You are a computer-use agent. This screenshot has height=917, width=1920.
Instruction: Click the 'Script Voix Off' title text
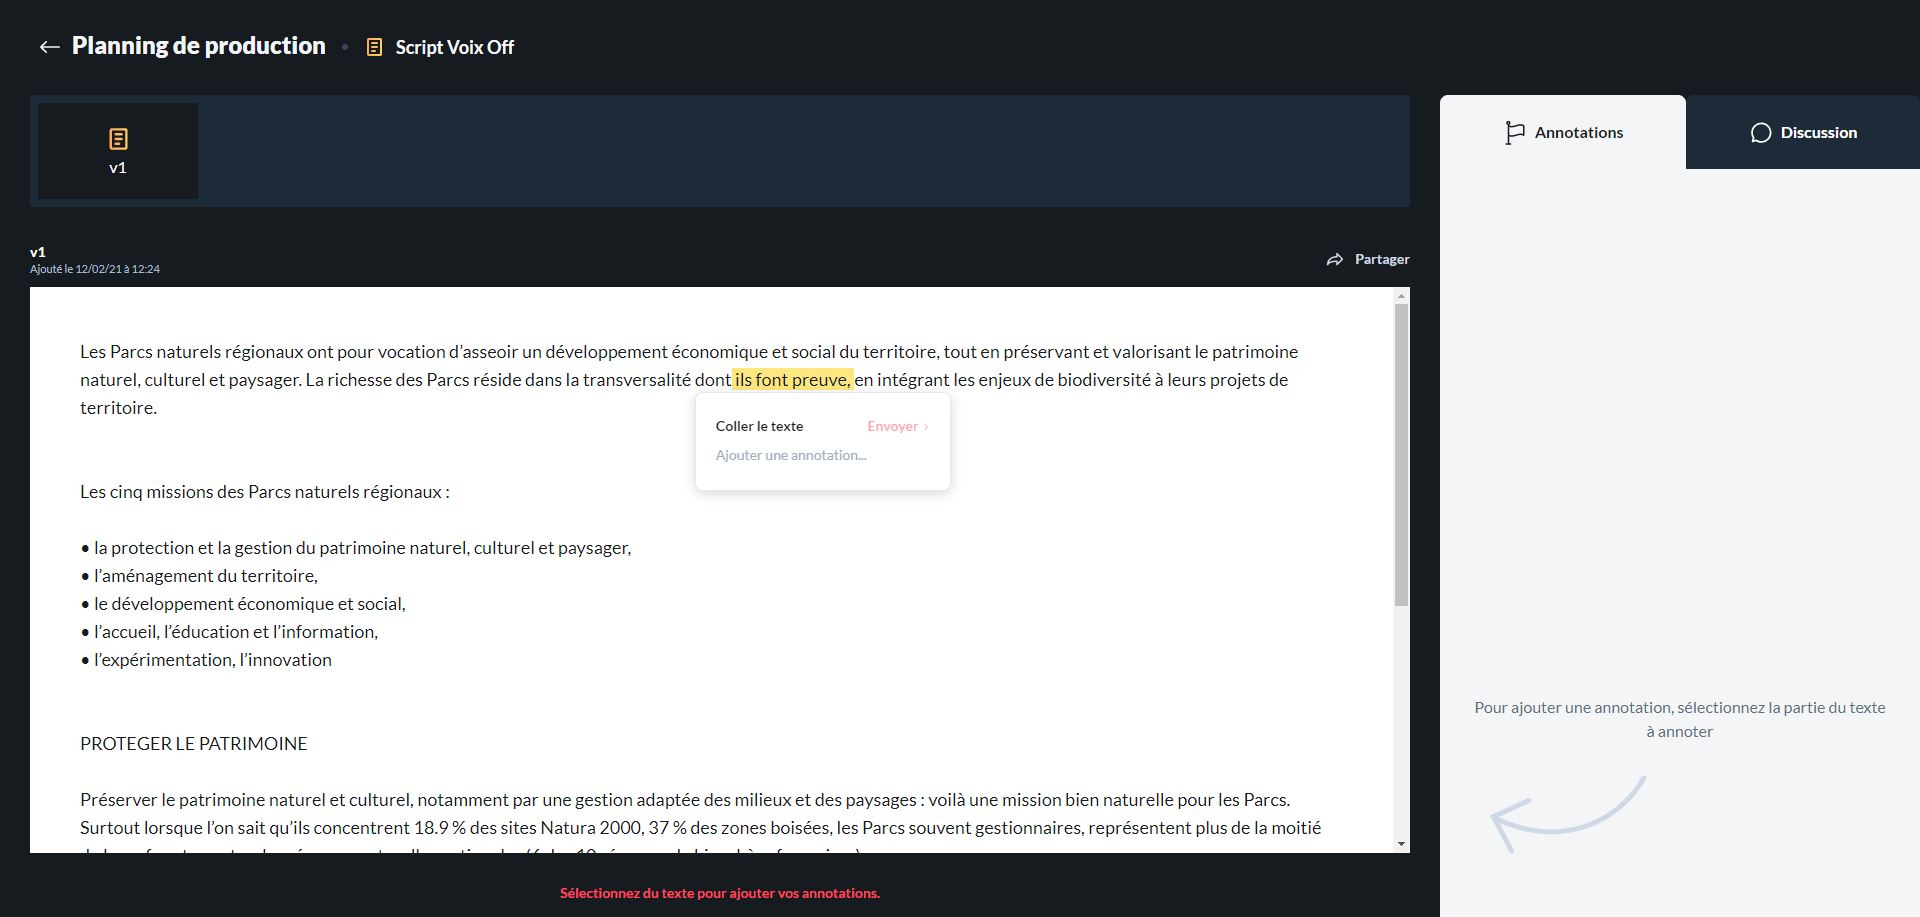455,48
